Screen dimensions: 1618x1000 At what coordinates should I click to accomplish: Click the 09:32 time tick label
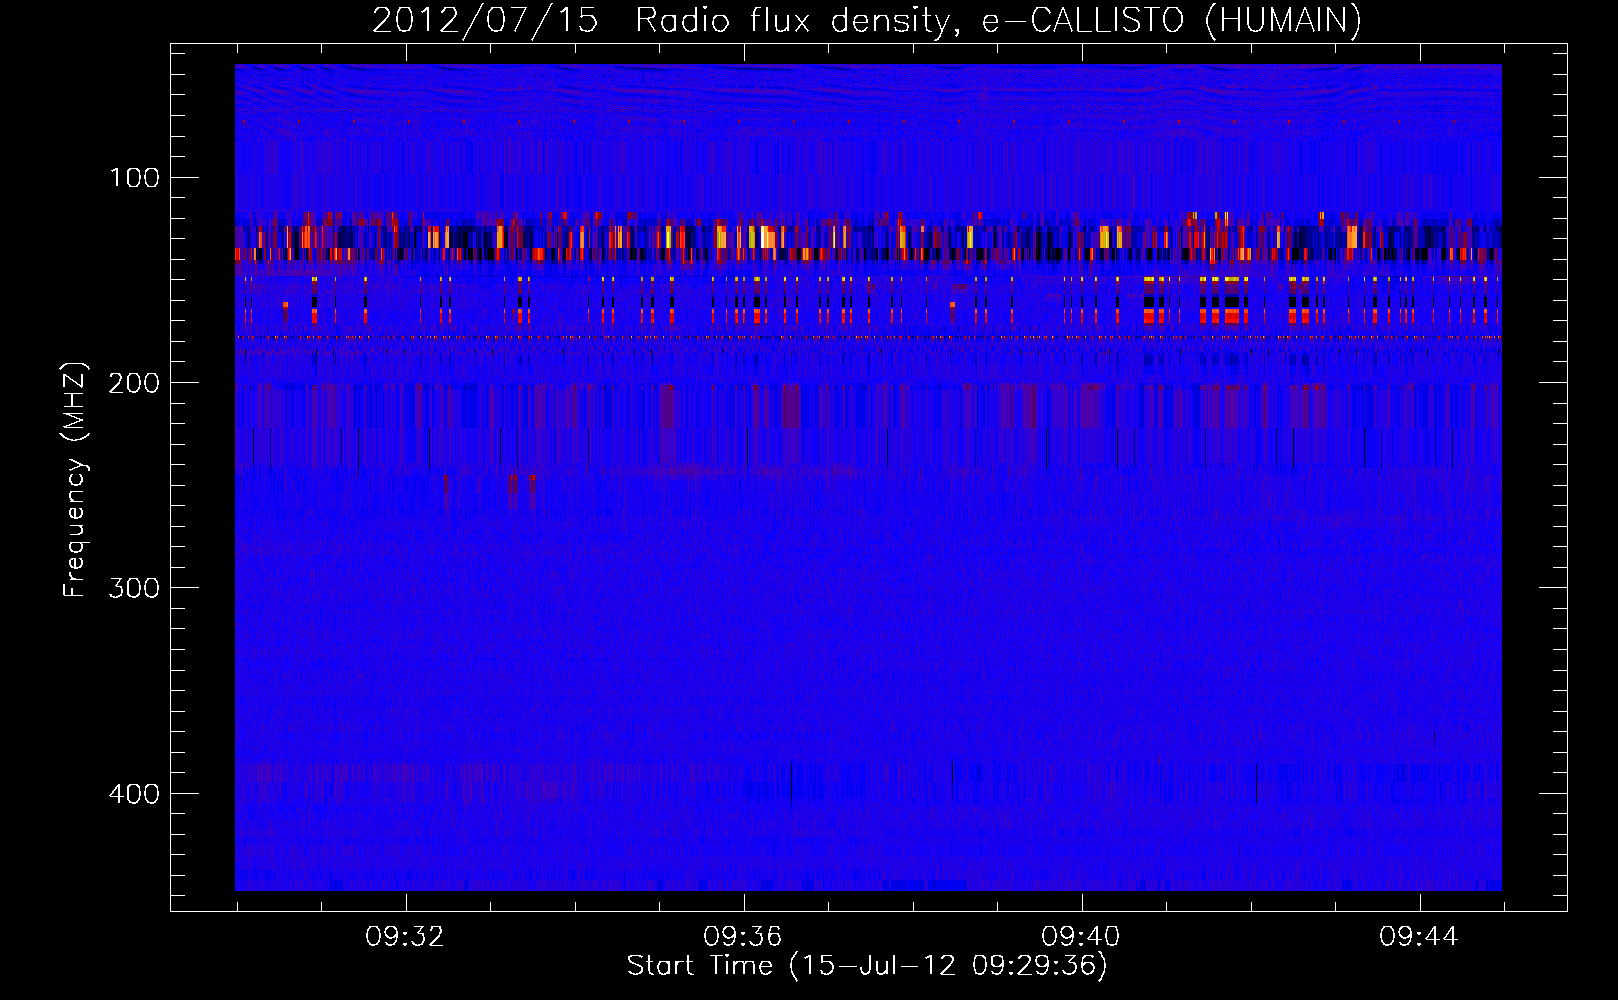(x=405, y=937)
